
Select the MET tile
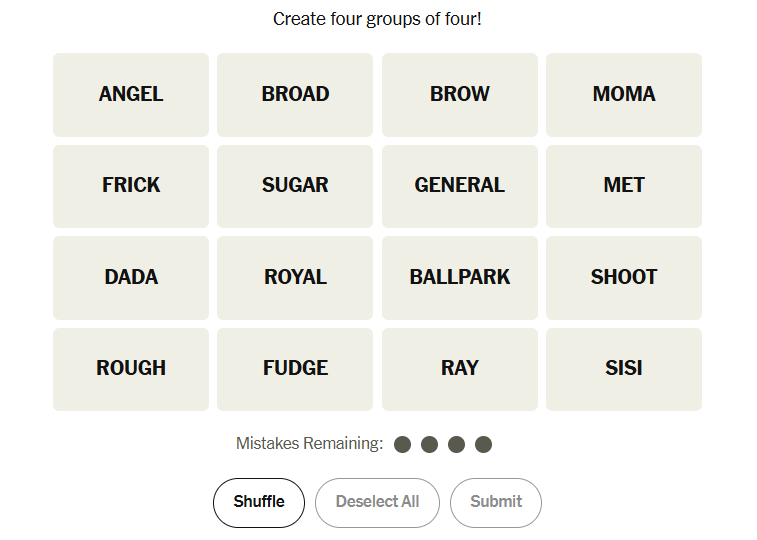623,186
